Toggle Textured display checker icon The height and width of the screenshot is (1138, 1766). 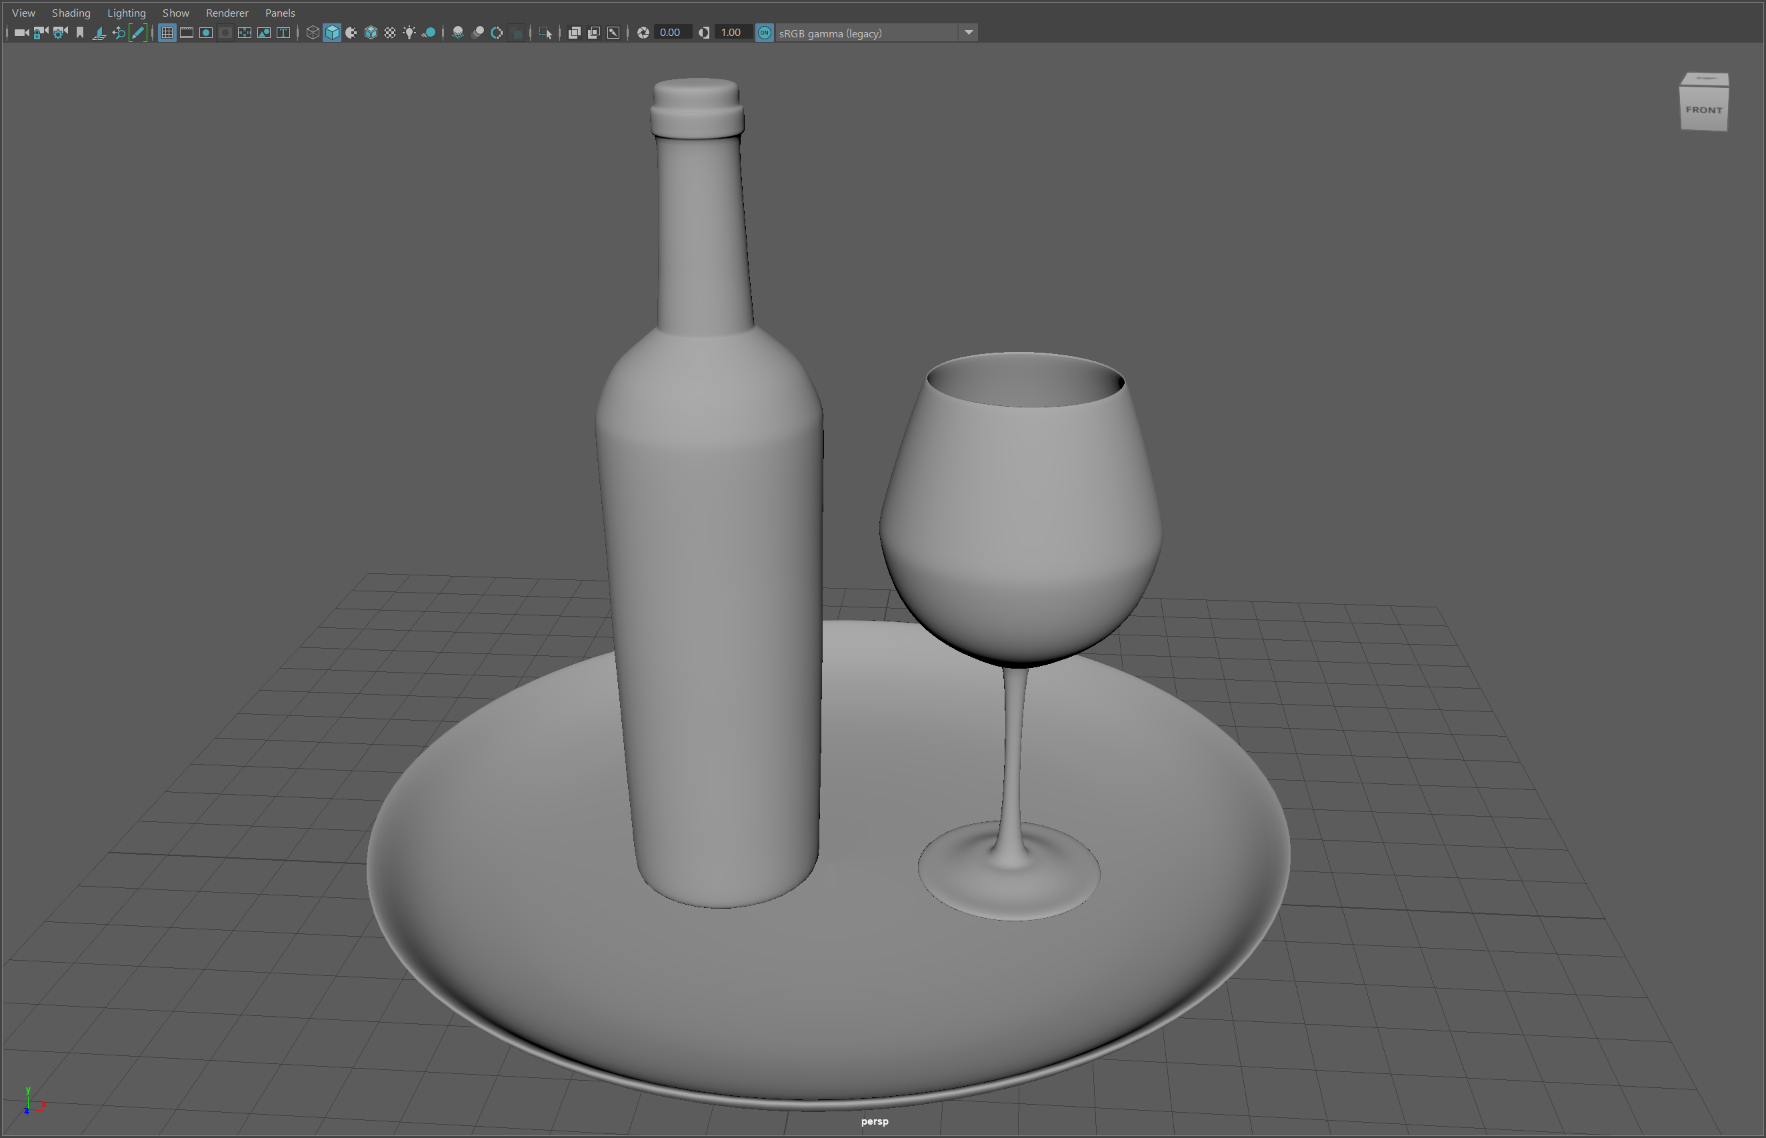coord(390,33)
